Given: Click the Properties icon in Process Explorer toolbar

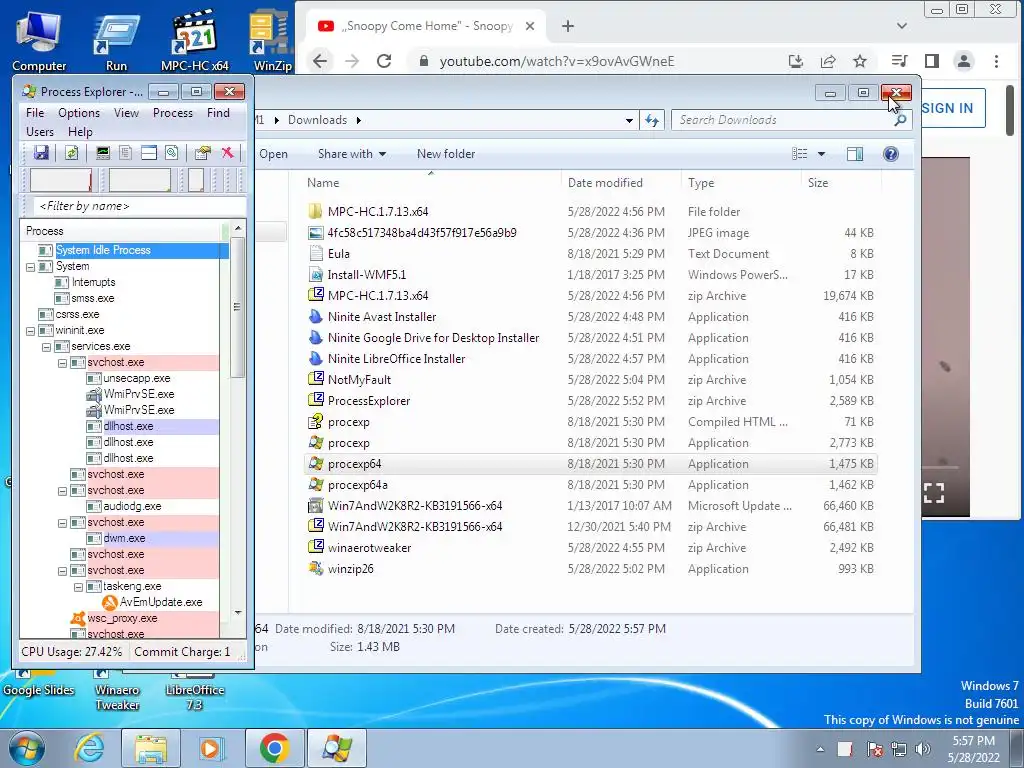Looking at the screenshot, I should coord(202,153).
